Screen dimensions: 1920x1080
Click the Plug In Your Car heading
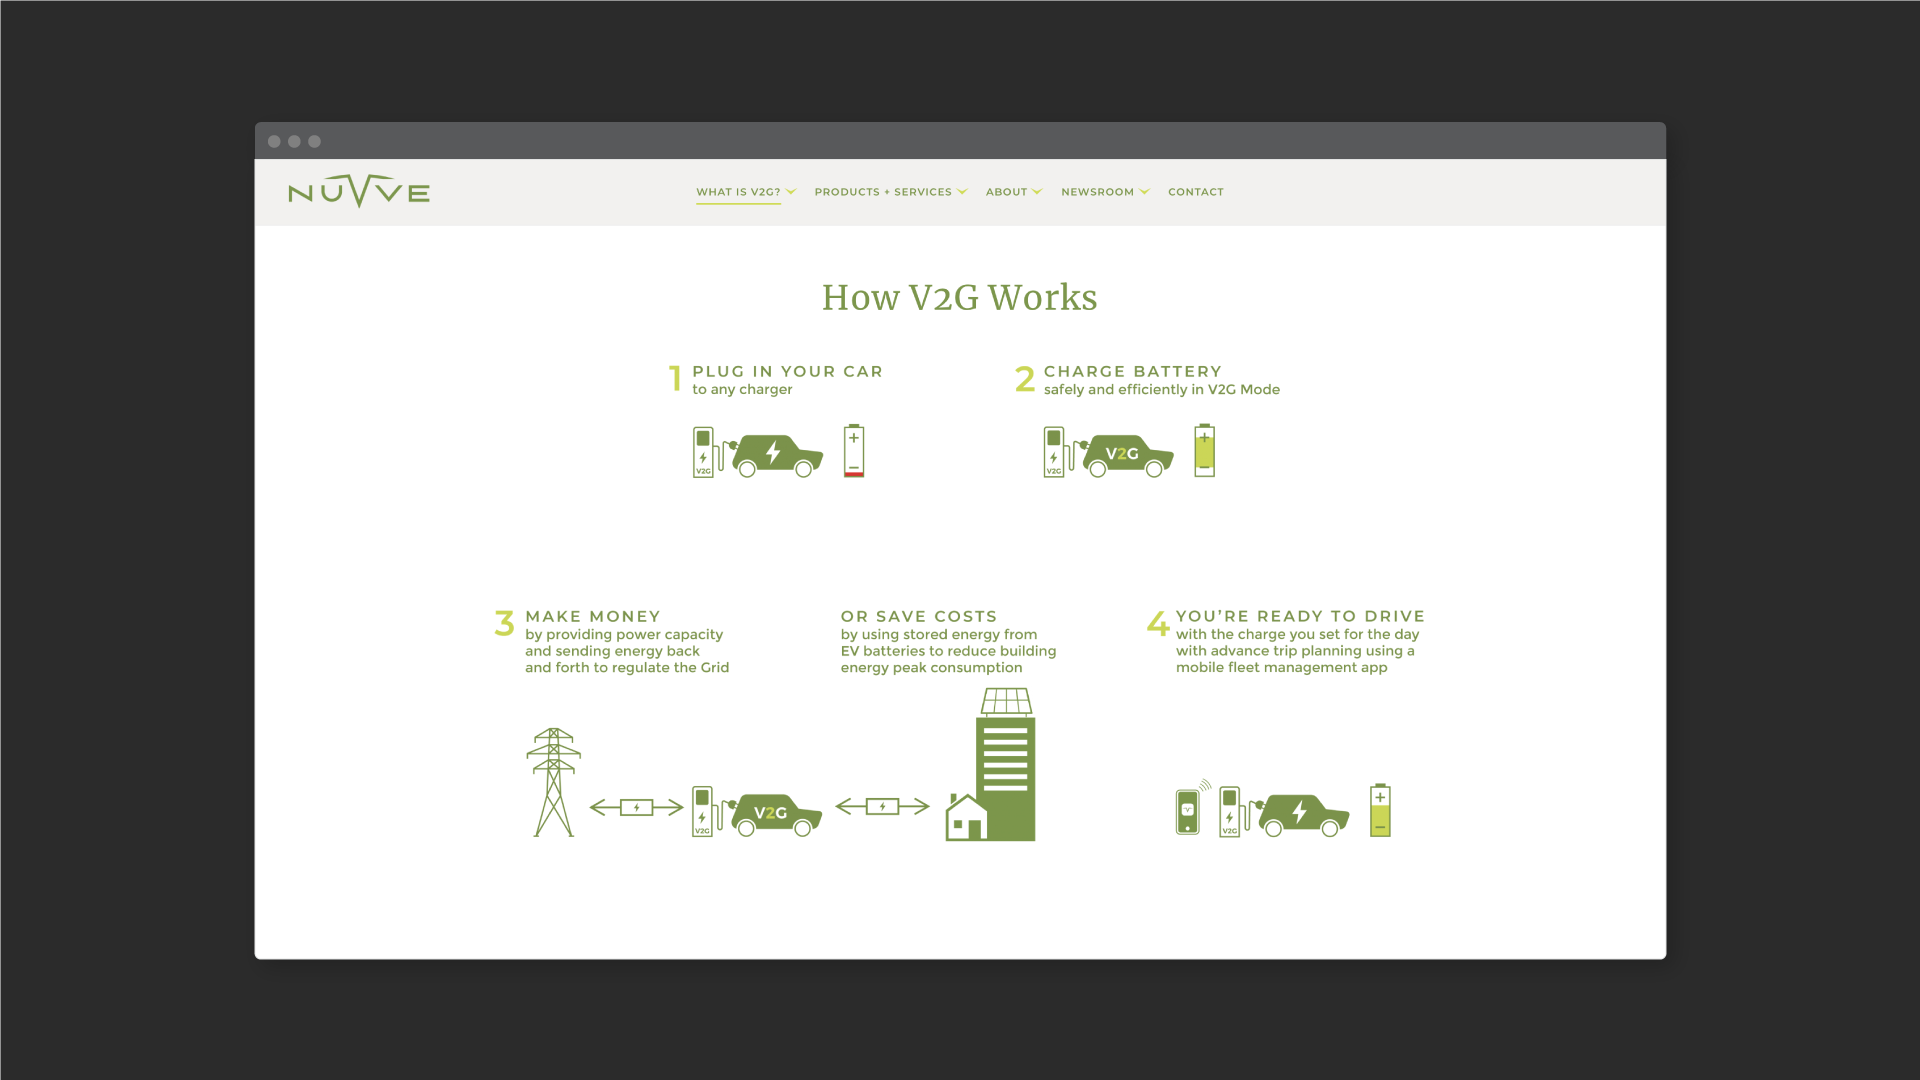(787, 371)
